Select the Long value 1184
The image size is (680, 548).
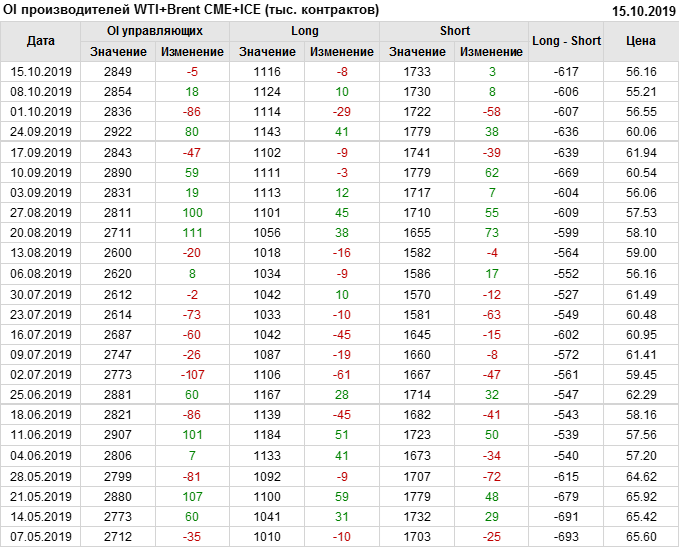click(268, 435)
